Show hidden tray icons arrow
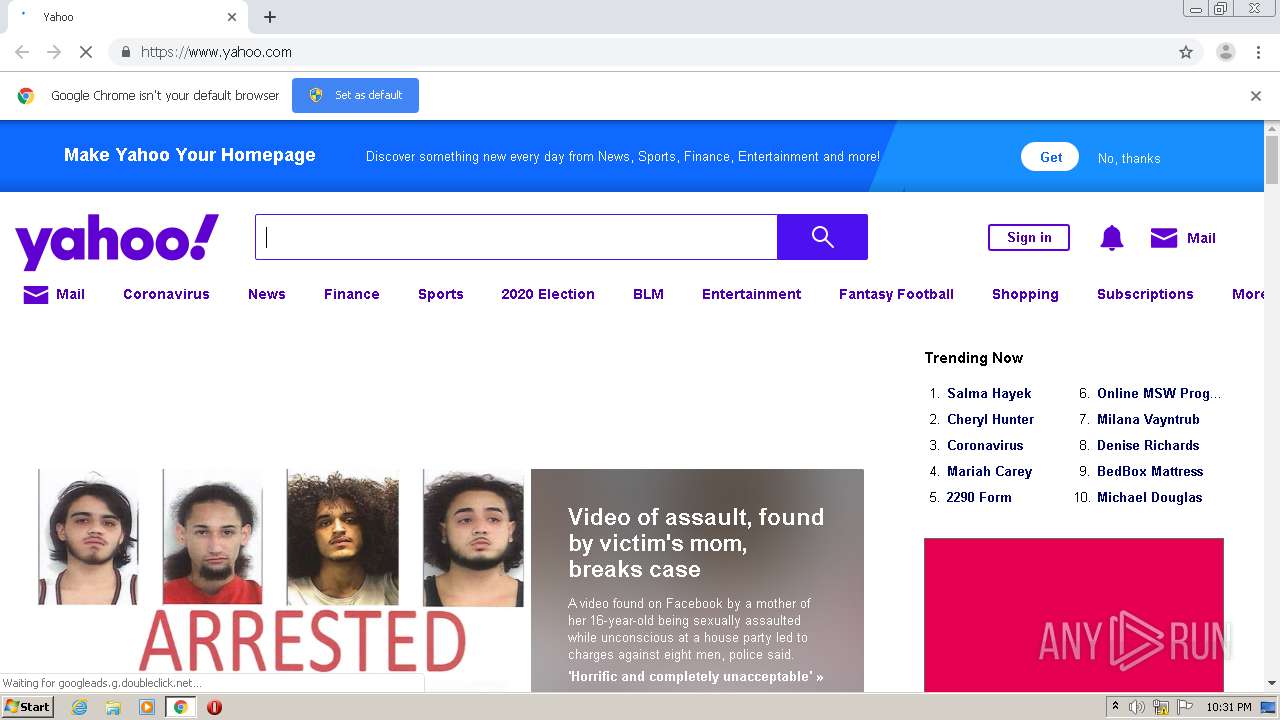This screenshot has height=720, width=1280. click(x=1115, y=707)
